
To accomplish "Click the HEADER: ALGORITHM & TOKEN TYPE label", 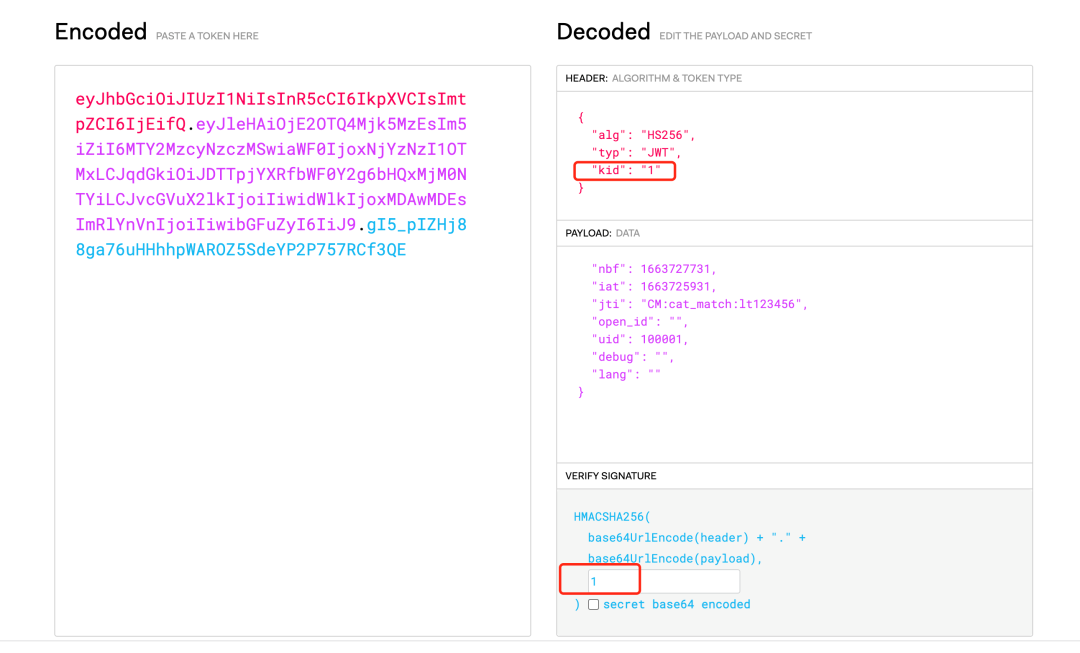I will (653, 78).
